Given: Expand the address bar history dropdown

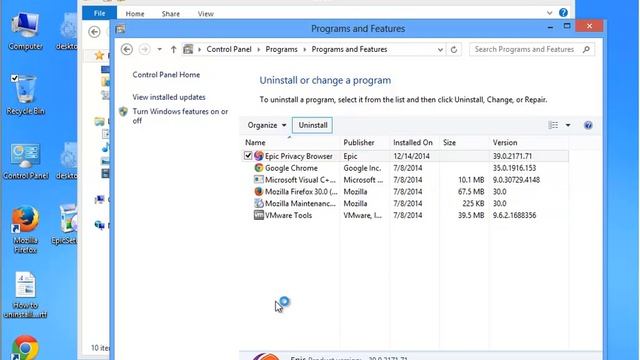Looking at the screenshot, I should [440, 50].
